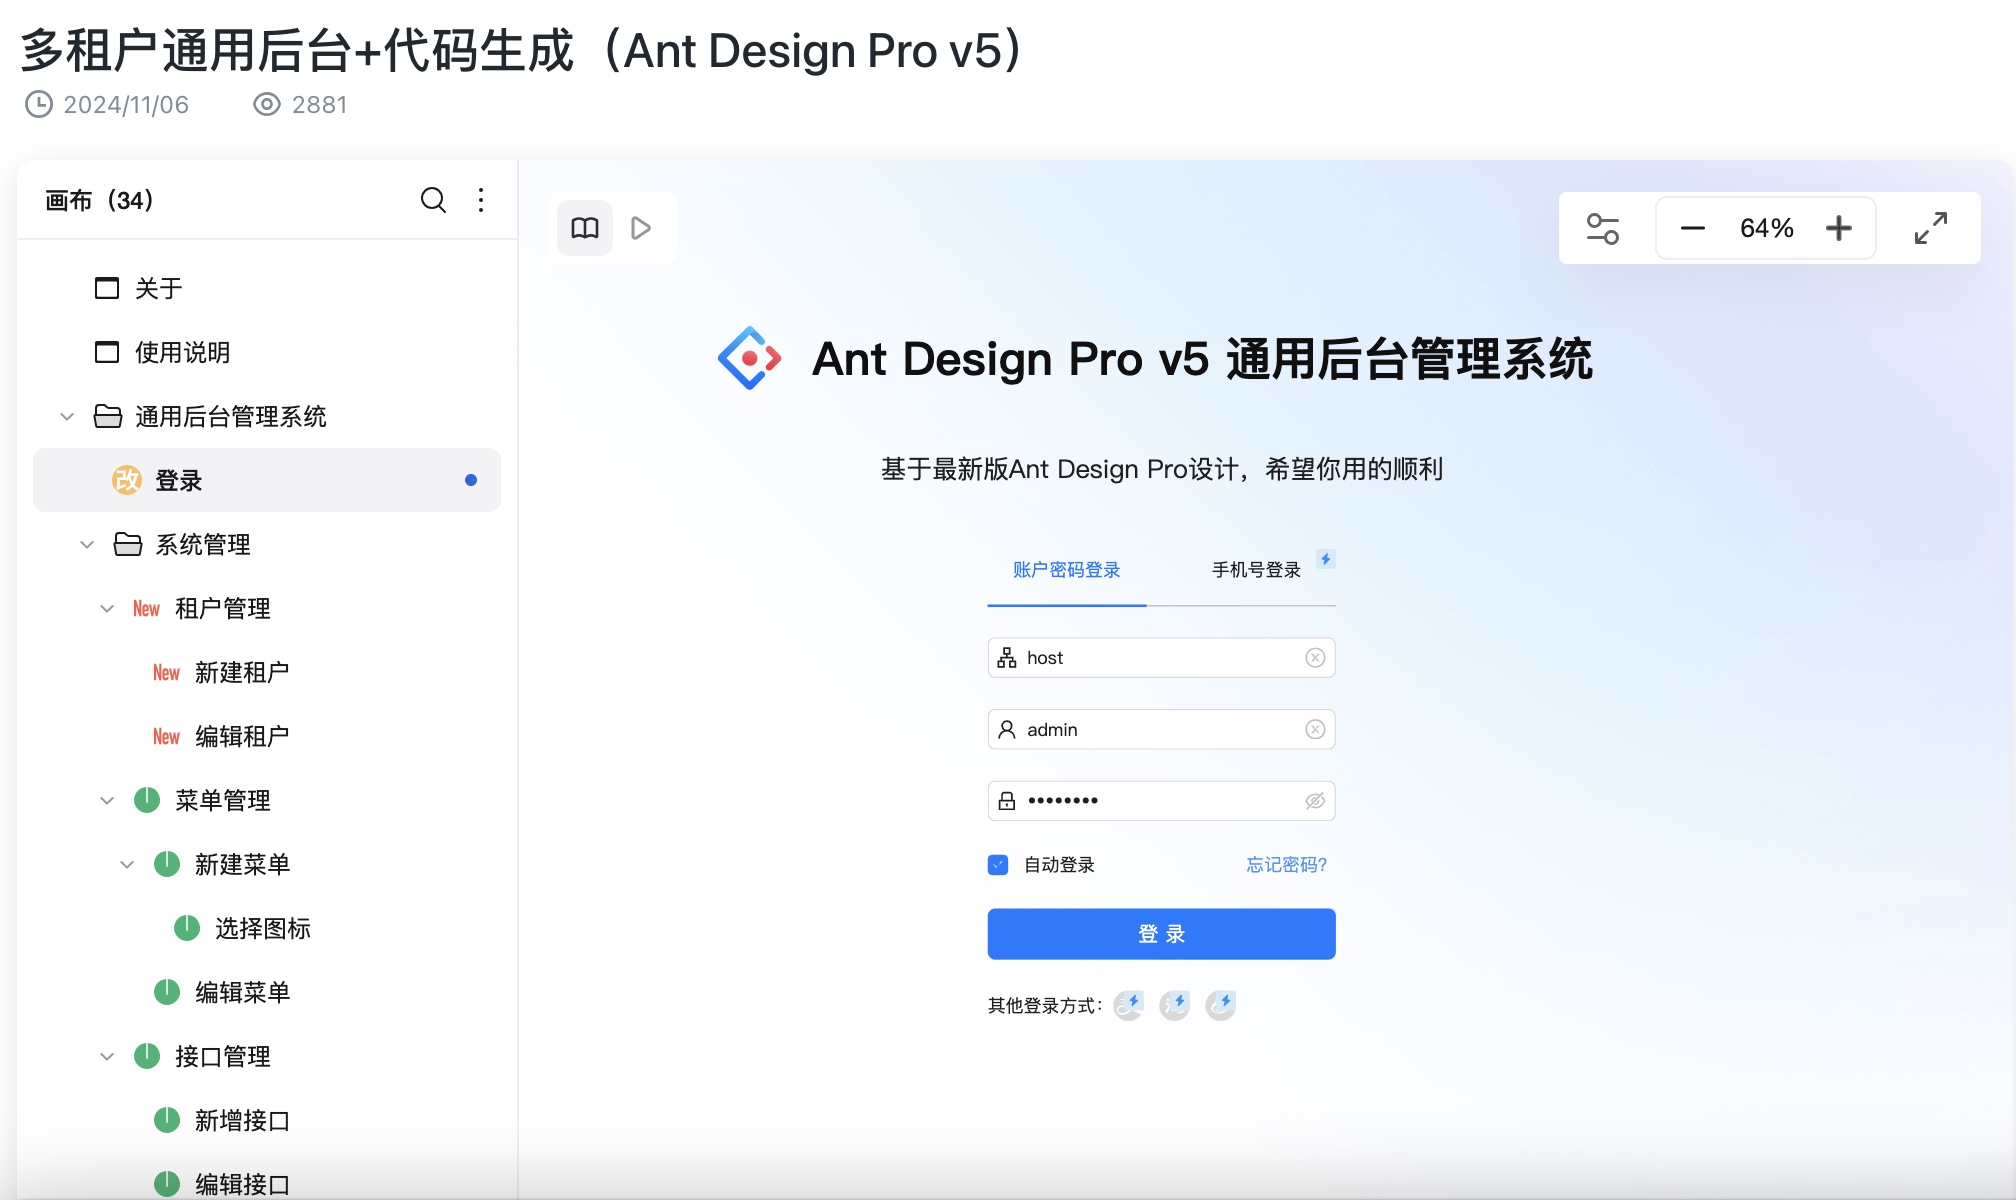The image size is (2016, 1200).
Task: Click the user icon in admin field
Action: (x=1007, y=730)
